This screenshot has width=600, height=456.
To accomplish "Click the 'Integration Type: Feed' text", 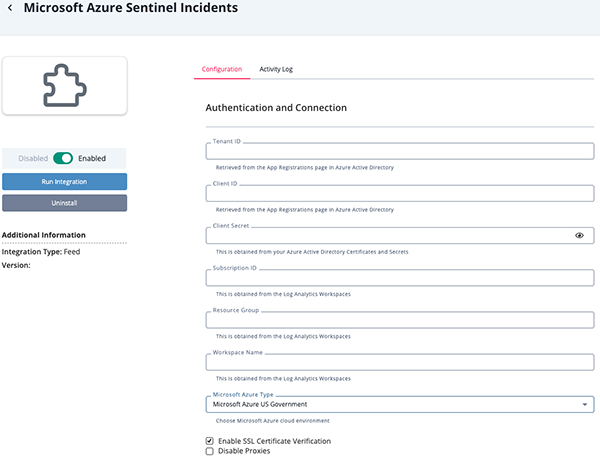I will point(41,252).
